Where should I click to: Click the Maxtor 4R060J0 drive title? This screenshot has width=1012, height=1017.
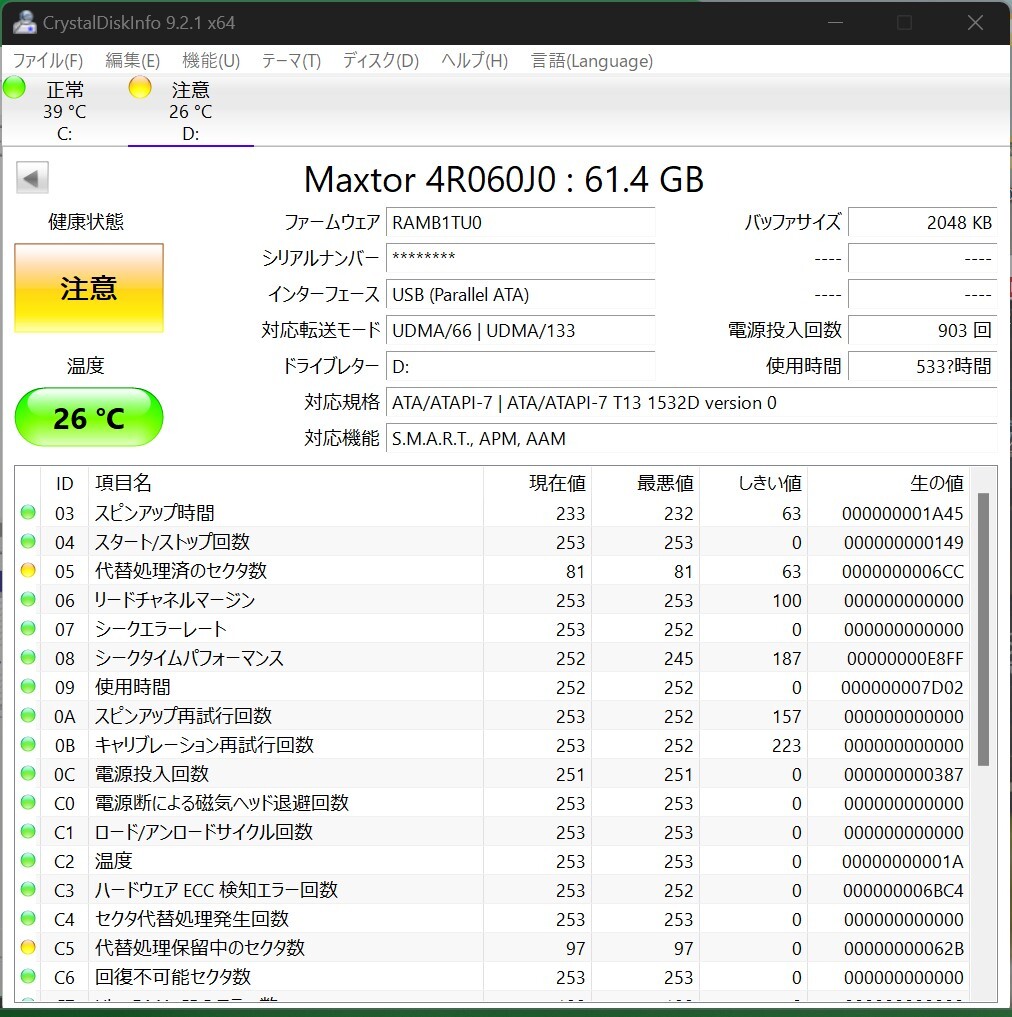[x=504, y=180]
